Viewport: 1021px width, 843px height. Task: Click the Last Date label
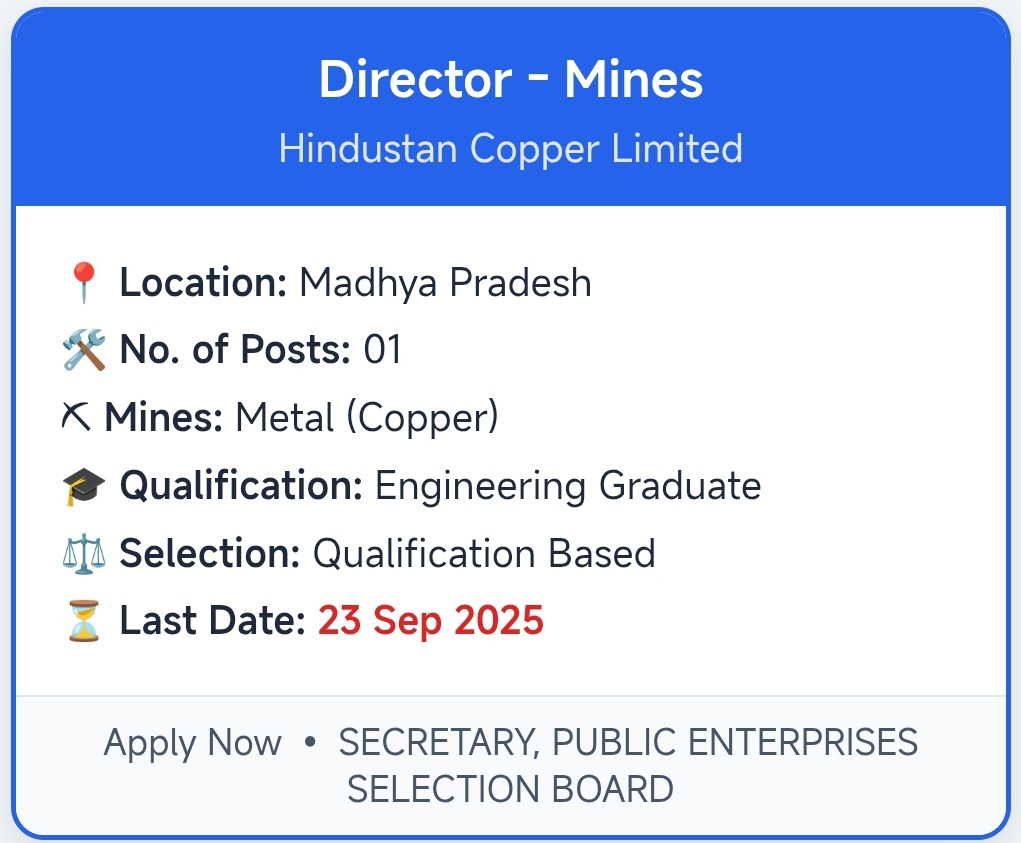[212, 621]
